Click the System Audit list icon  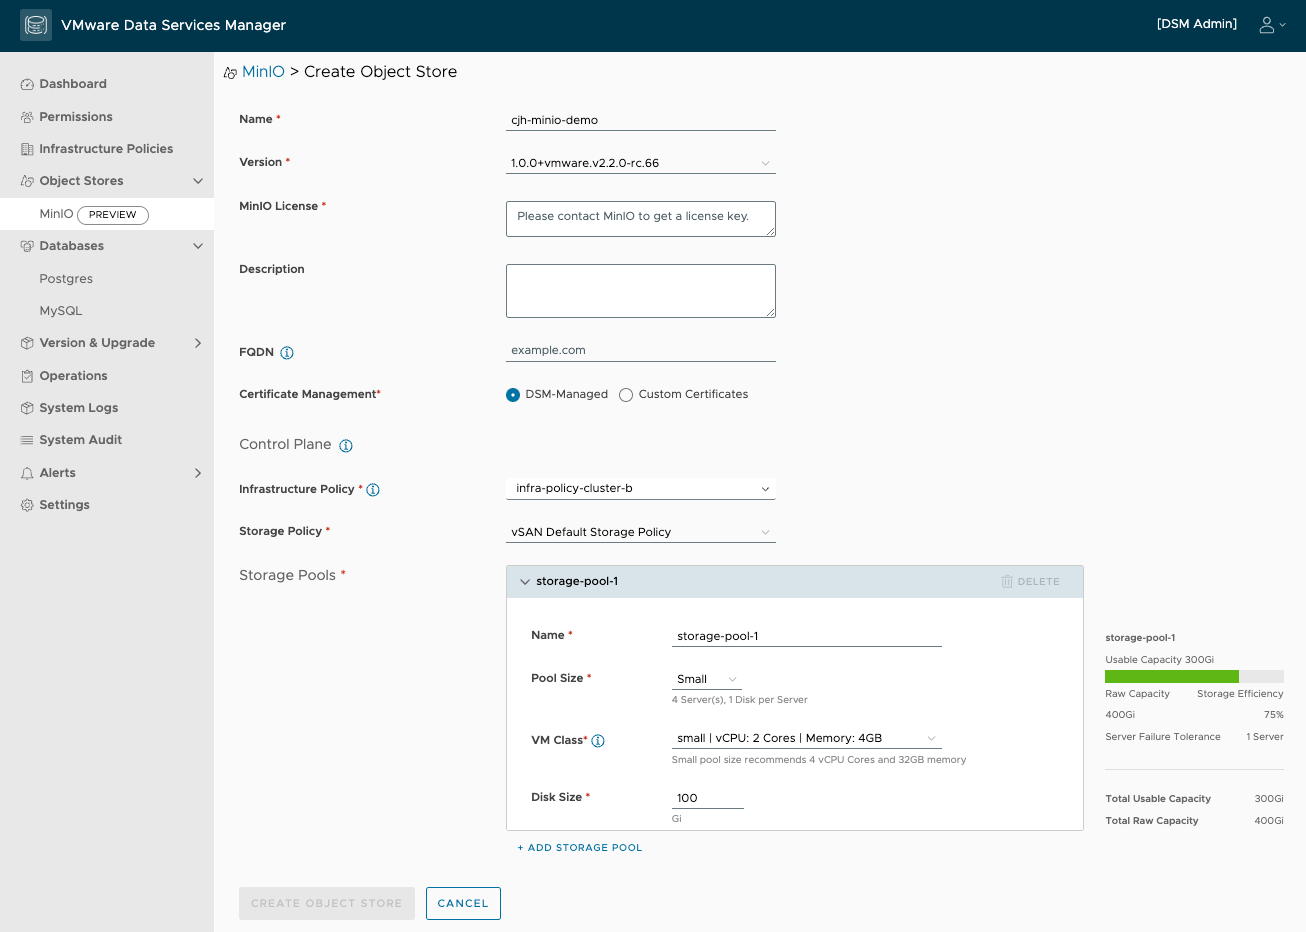pos(27,440)
